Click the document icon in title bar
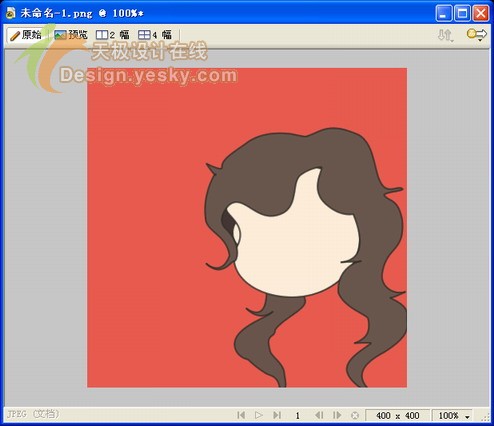This screenshot has width=494, height=426. (x=11, y=13)
